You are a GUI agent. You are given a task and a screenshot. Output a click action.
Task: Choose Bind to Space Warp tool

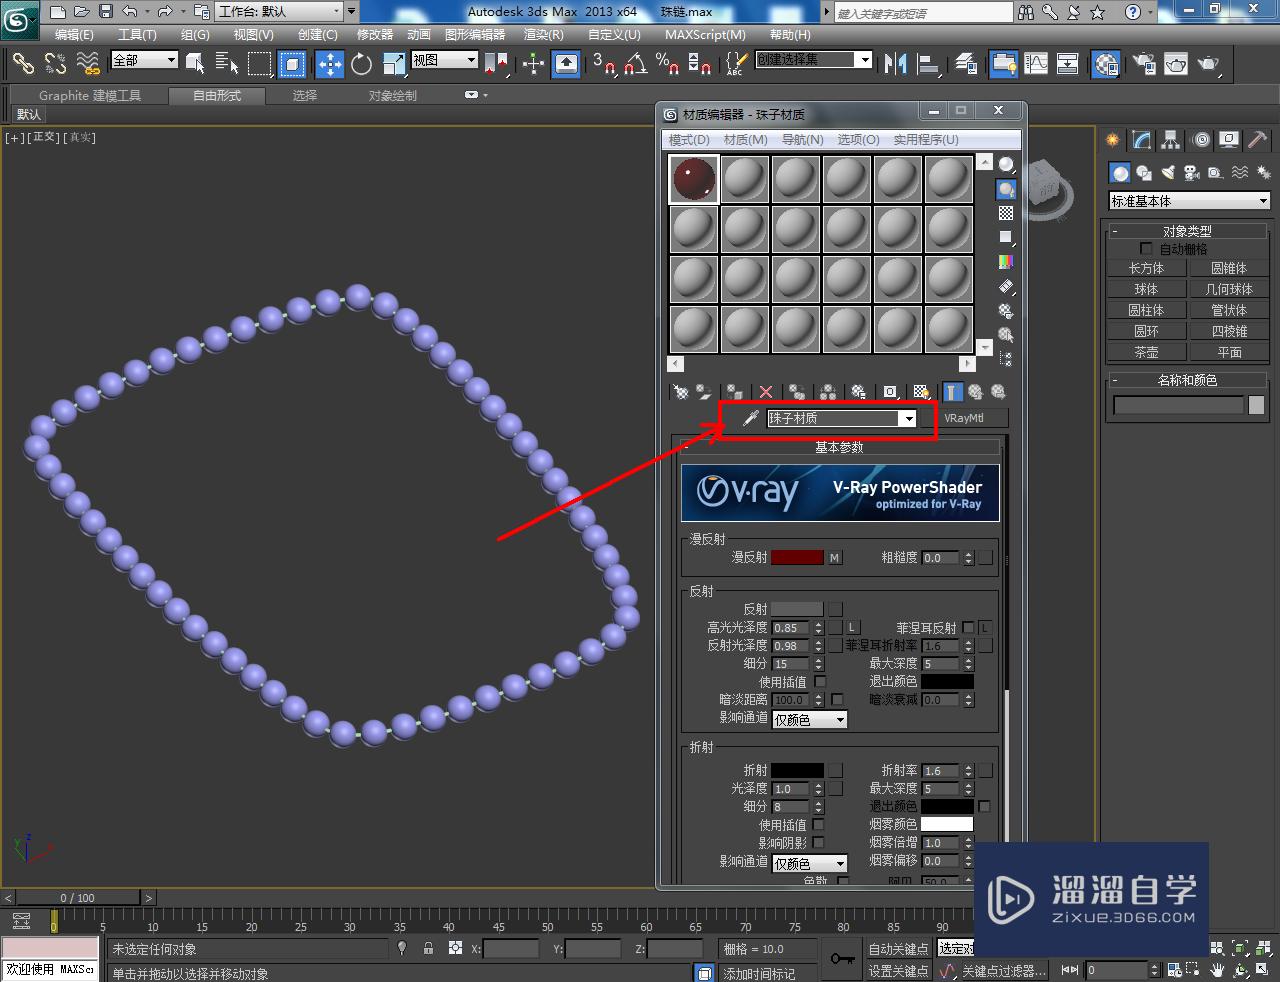pos(89,64)
